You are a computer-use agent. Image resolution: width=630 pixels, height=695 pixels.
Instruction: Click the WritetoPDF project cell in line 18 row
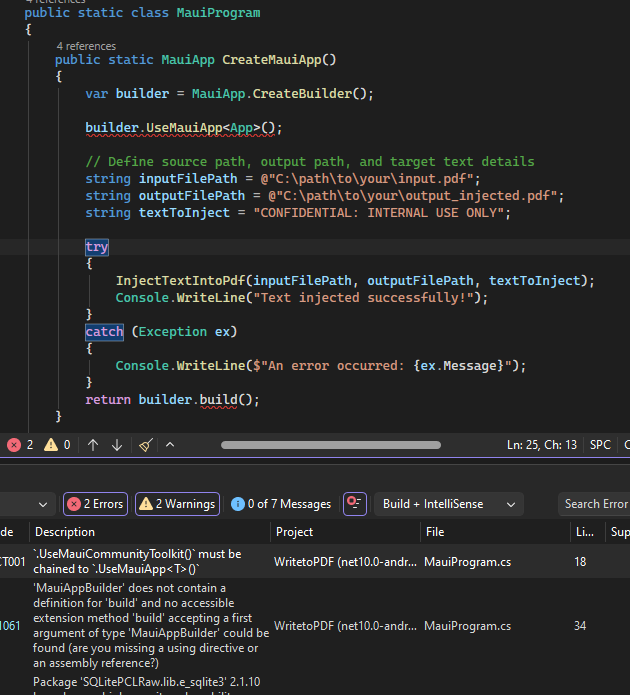(345, 562)
